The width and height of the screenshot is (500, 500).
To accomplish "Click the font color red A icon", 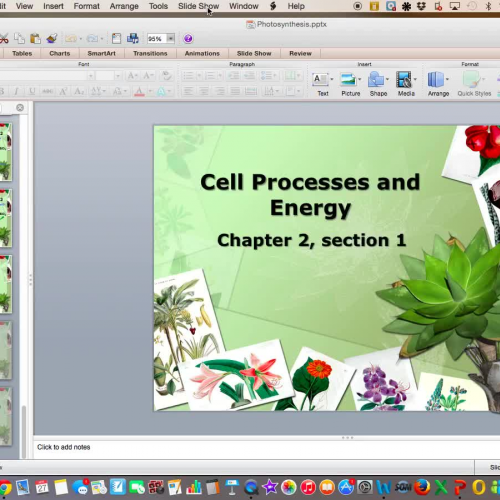I will pos(139,91).
